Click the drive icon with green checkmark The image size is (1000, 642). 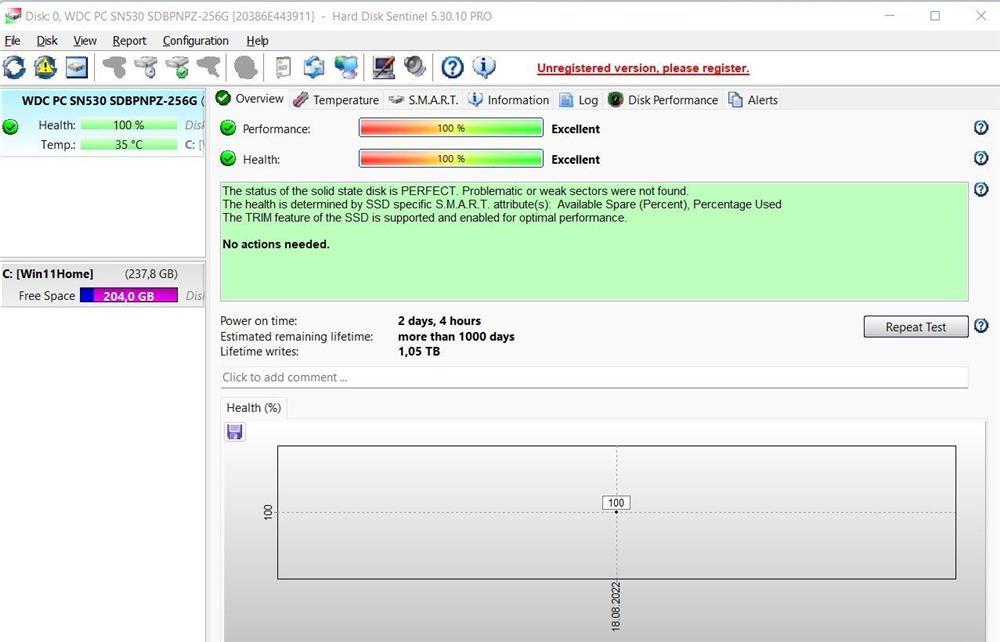178,68
